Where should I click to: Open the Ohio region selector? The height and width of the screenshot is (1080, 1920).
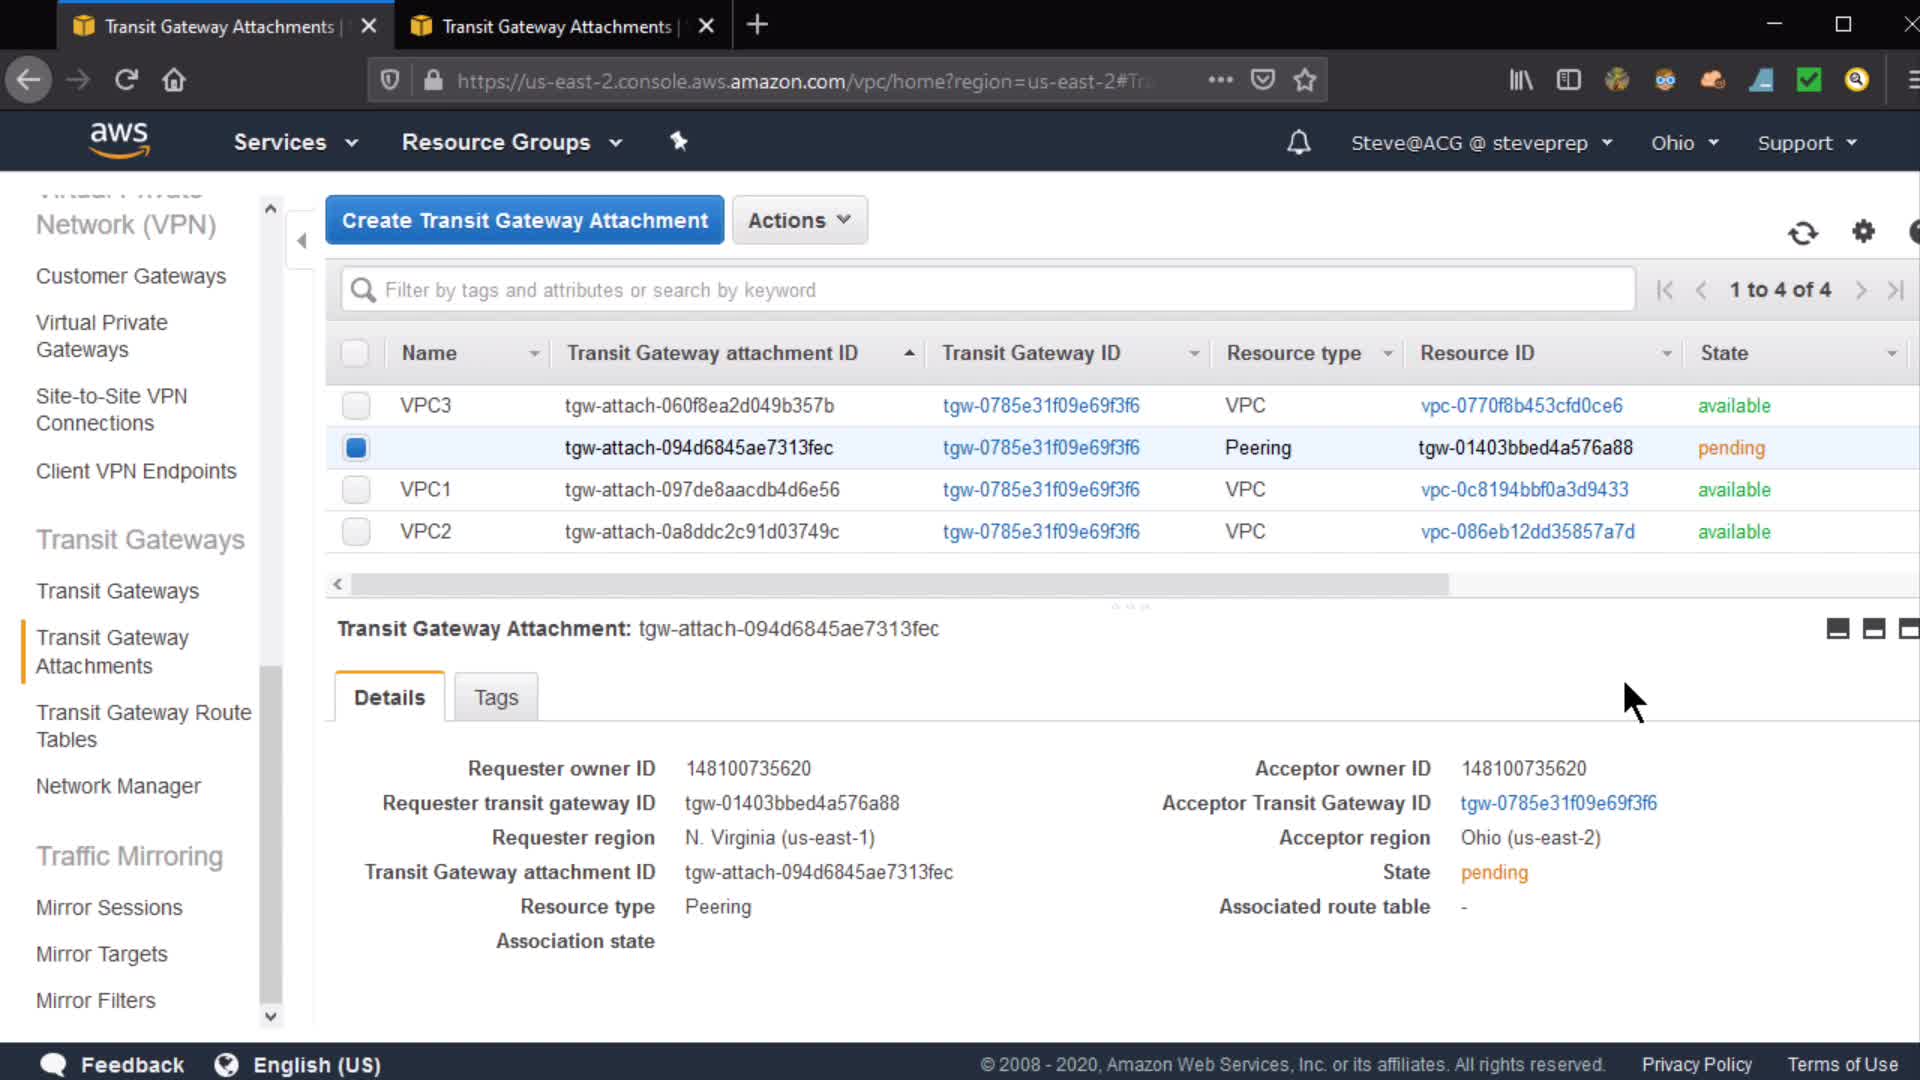coord(1684,143)
